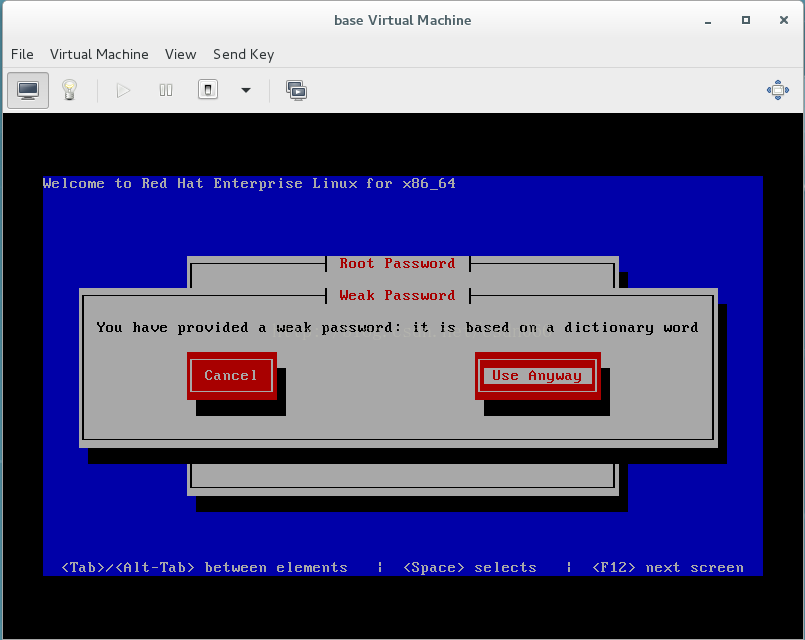Maximize the base Virtual Machine window
The height and width of the screenshot is (640, 805).
pyautogui.click(x=746, y=20)
